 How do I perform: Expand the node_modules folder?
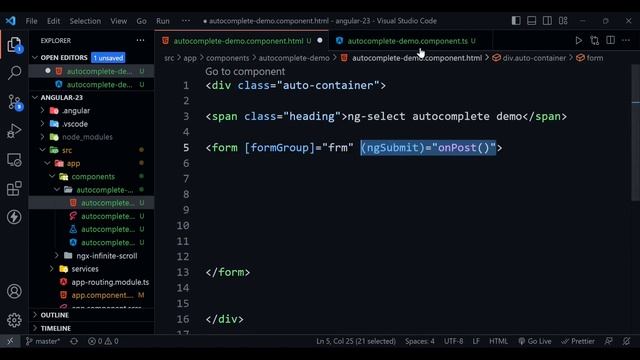42,137
